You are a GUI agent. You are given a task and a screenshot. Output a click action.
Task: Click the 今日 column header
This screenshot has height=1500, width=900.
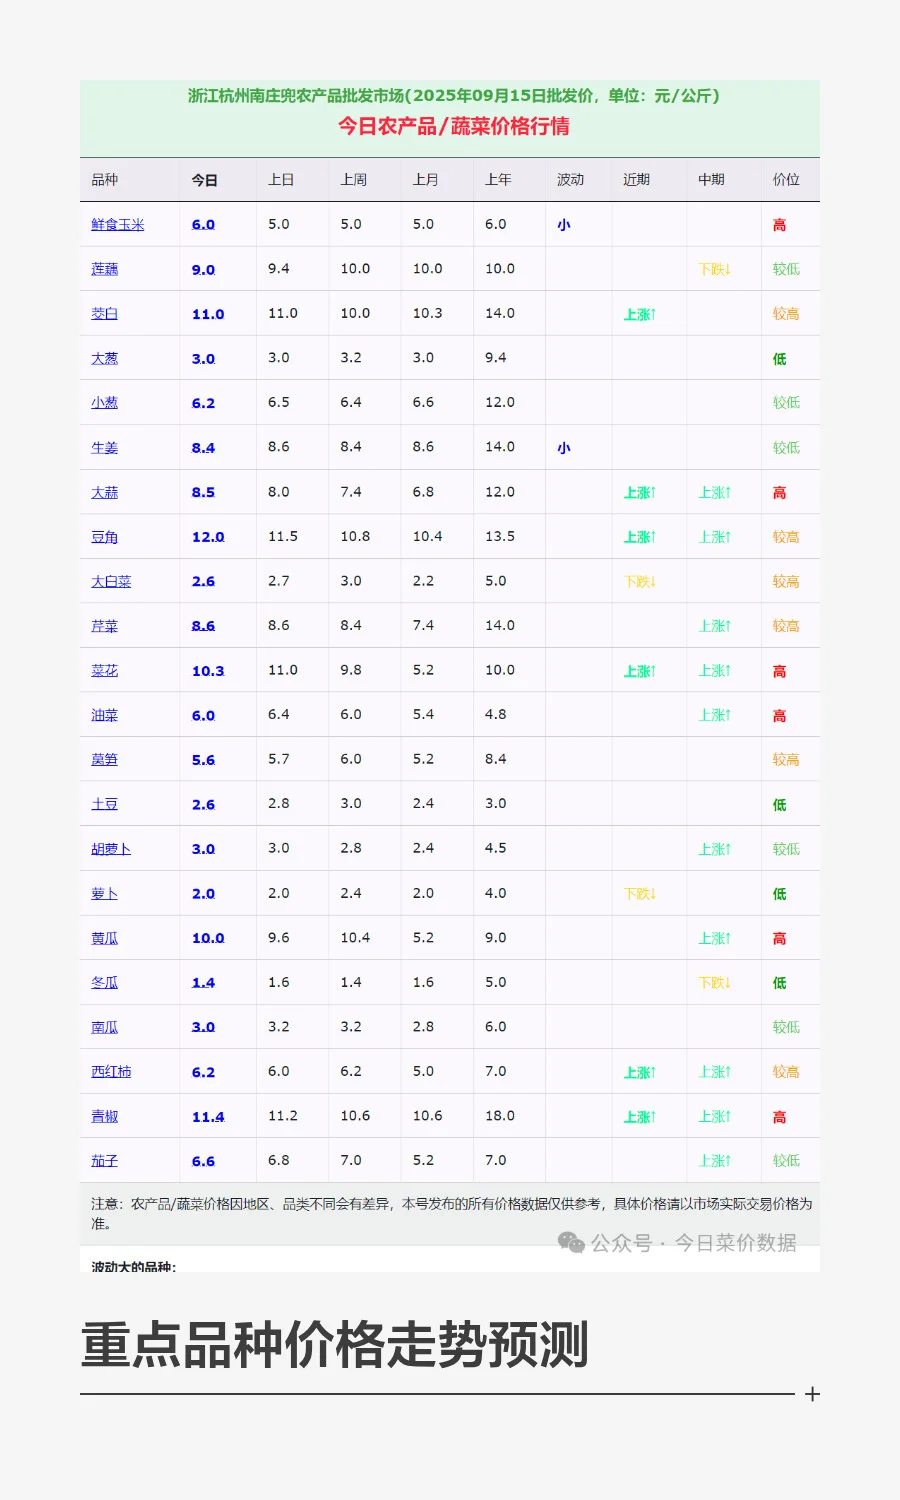[205, 180]
